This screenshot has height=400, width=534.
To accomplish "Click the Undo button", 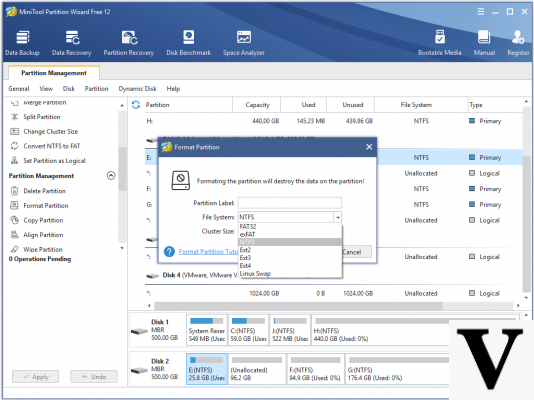I will click(x=94, y=377).
